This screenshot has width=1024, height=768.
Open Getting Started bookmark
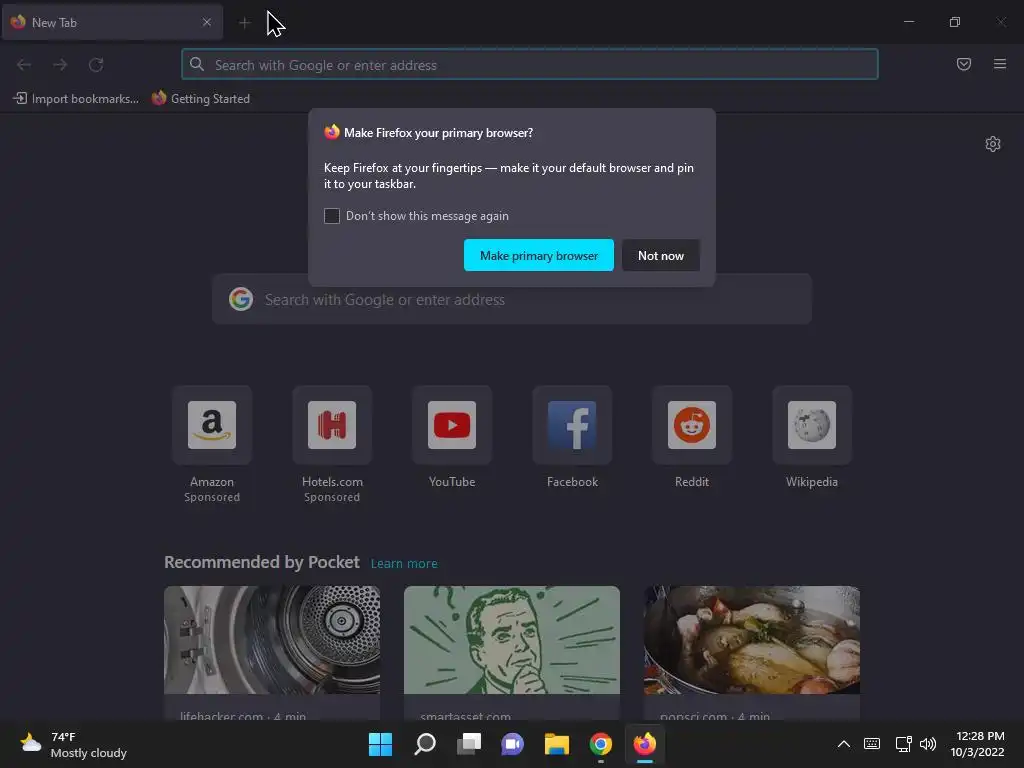pyautogui.click(x=201, y=99)
